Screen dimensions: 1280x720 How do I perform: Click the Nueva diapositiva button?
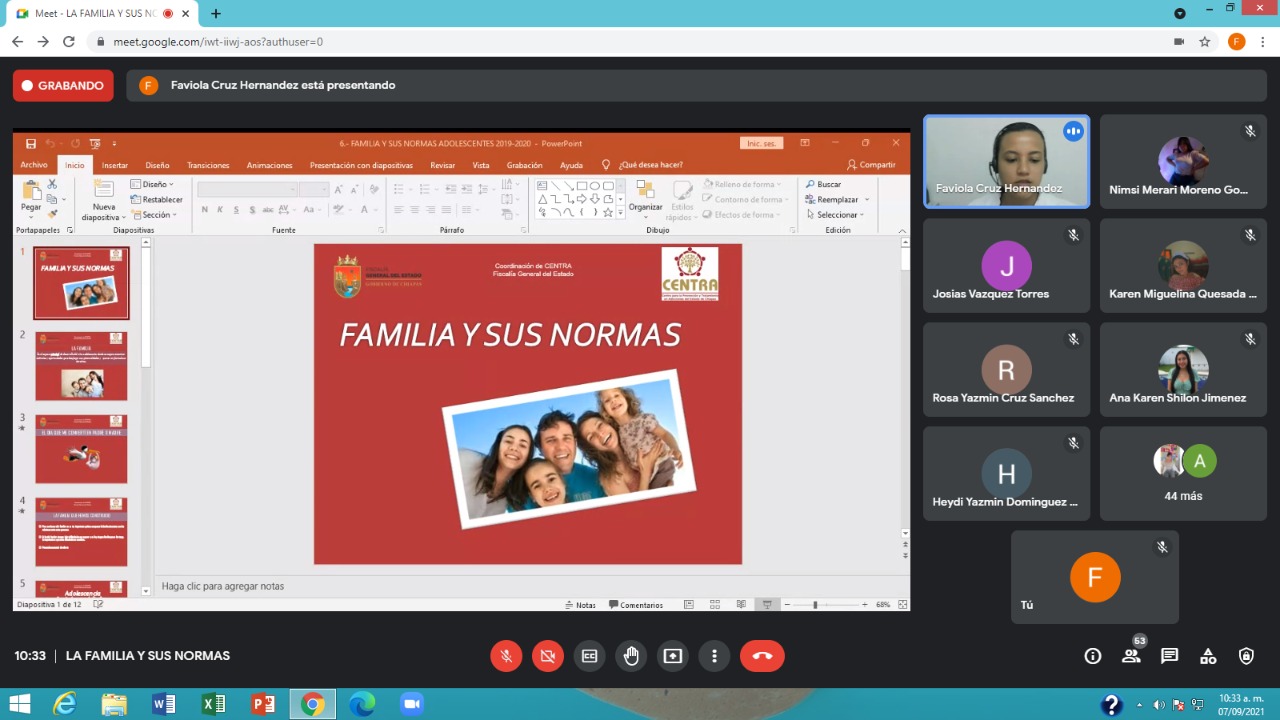point(104,199)
